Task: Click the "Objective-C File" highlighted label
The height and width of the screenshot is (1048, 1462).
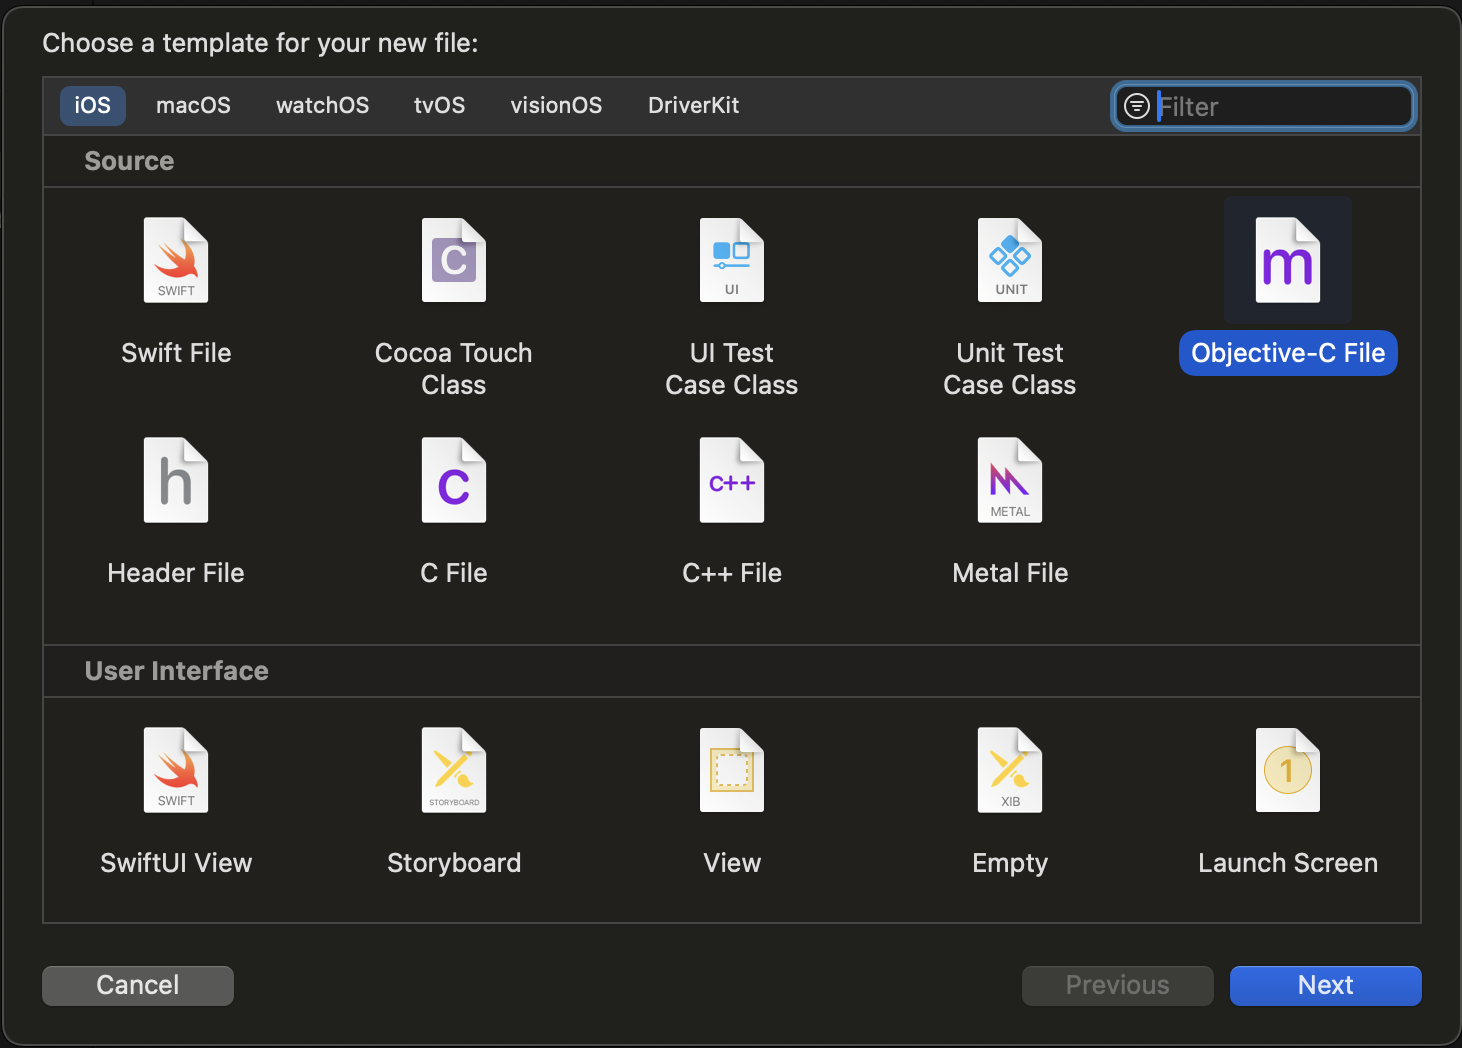Action: coord(1288,353)
